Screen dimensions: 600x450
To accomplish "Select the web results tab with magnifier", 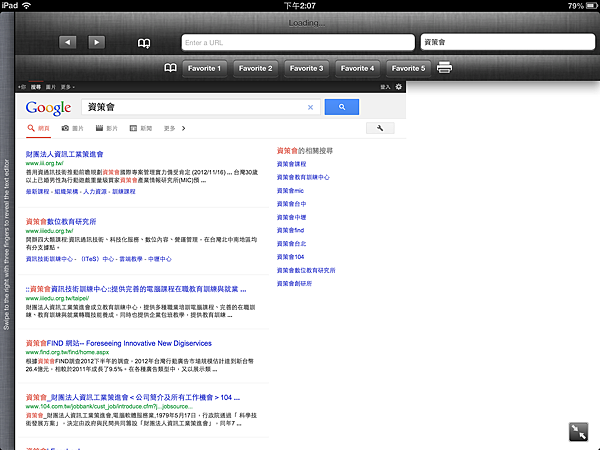I will point(38,129).
